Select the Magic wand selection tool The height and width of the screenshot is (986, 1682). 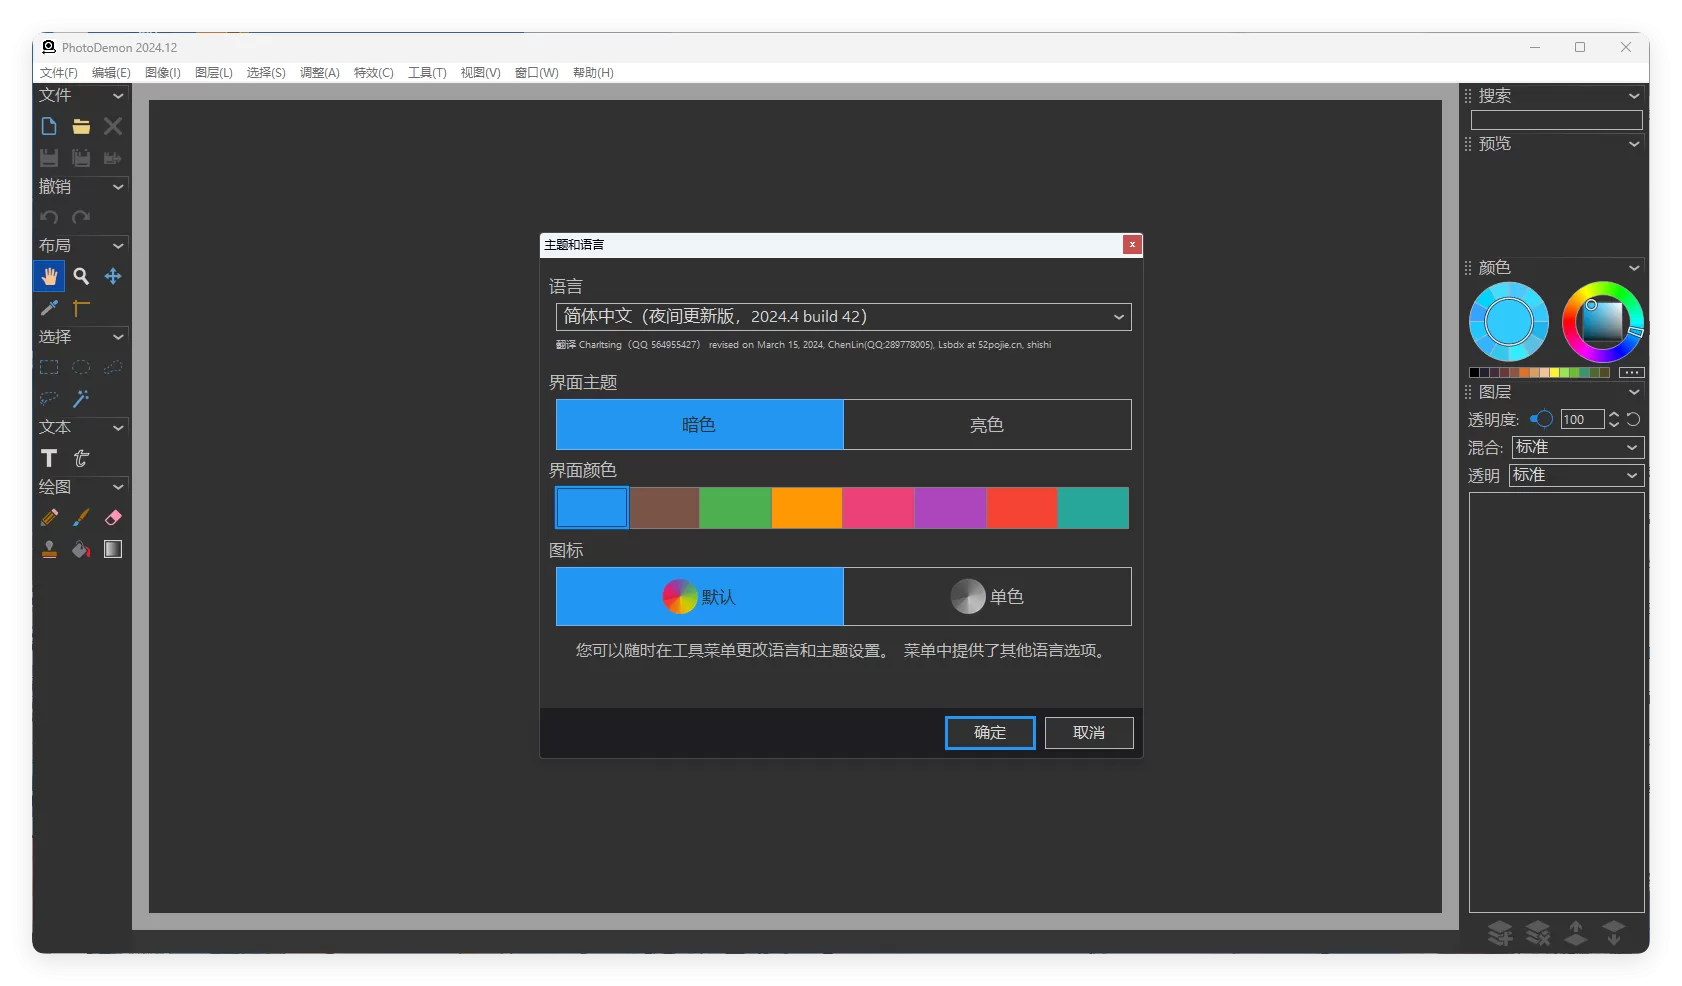point(81,399)
